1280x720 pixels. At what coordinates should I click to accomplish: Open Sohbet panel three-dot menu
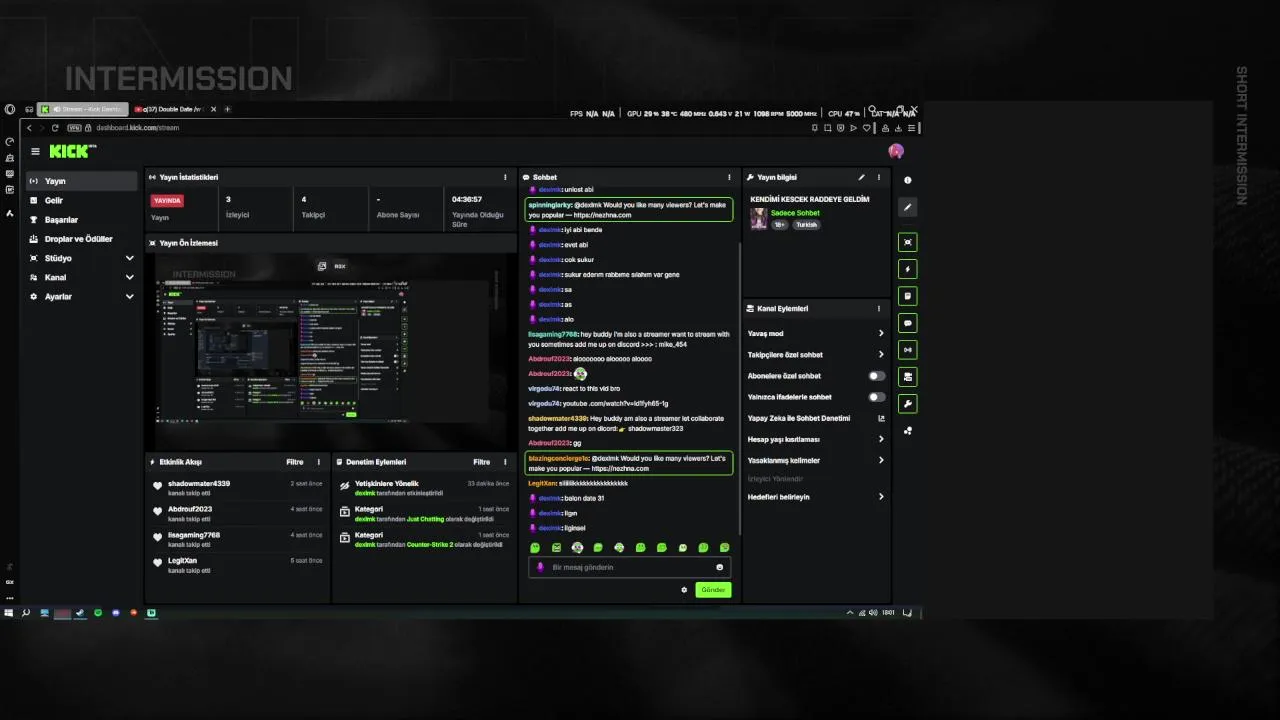click(729, 177)
